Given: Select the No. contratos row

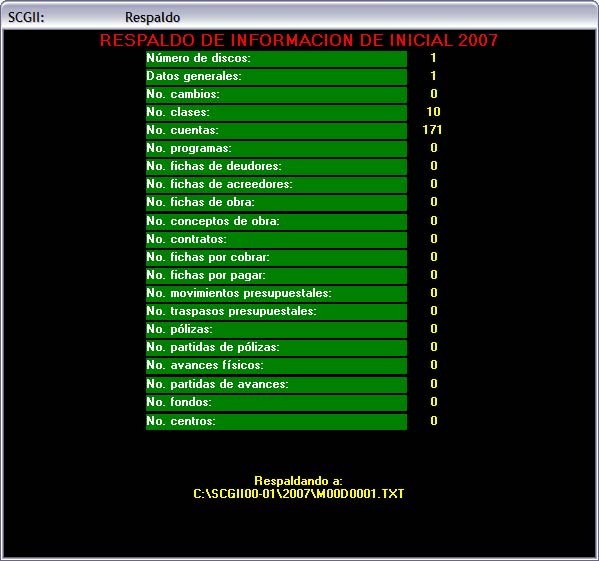Looking at the screenshot, I should pos(276,239).
